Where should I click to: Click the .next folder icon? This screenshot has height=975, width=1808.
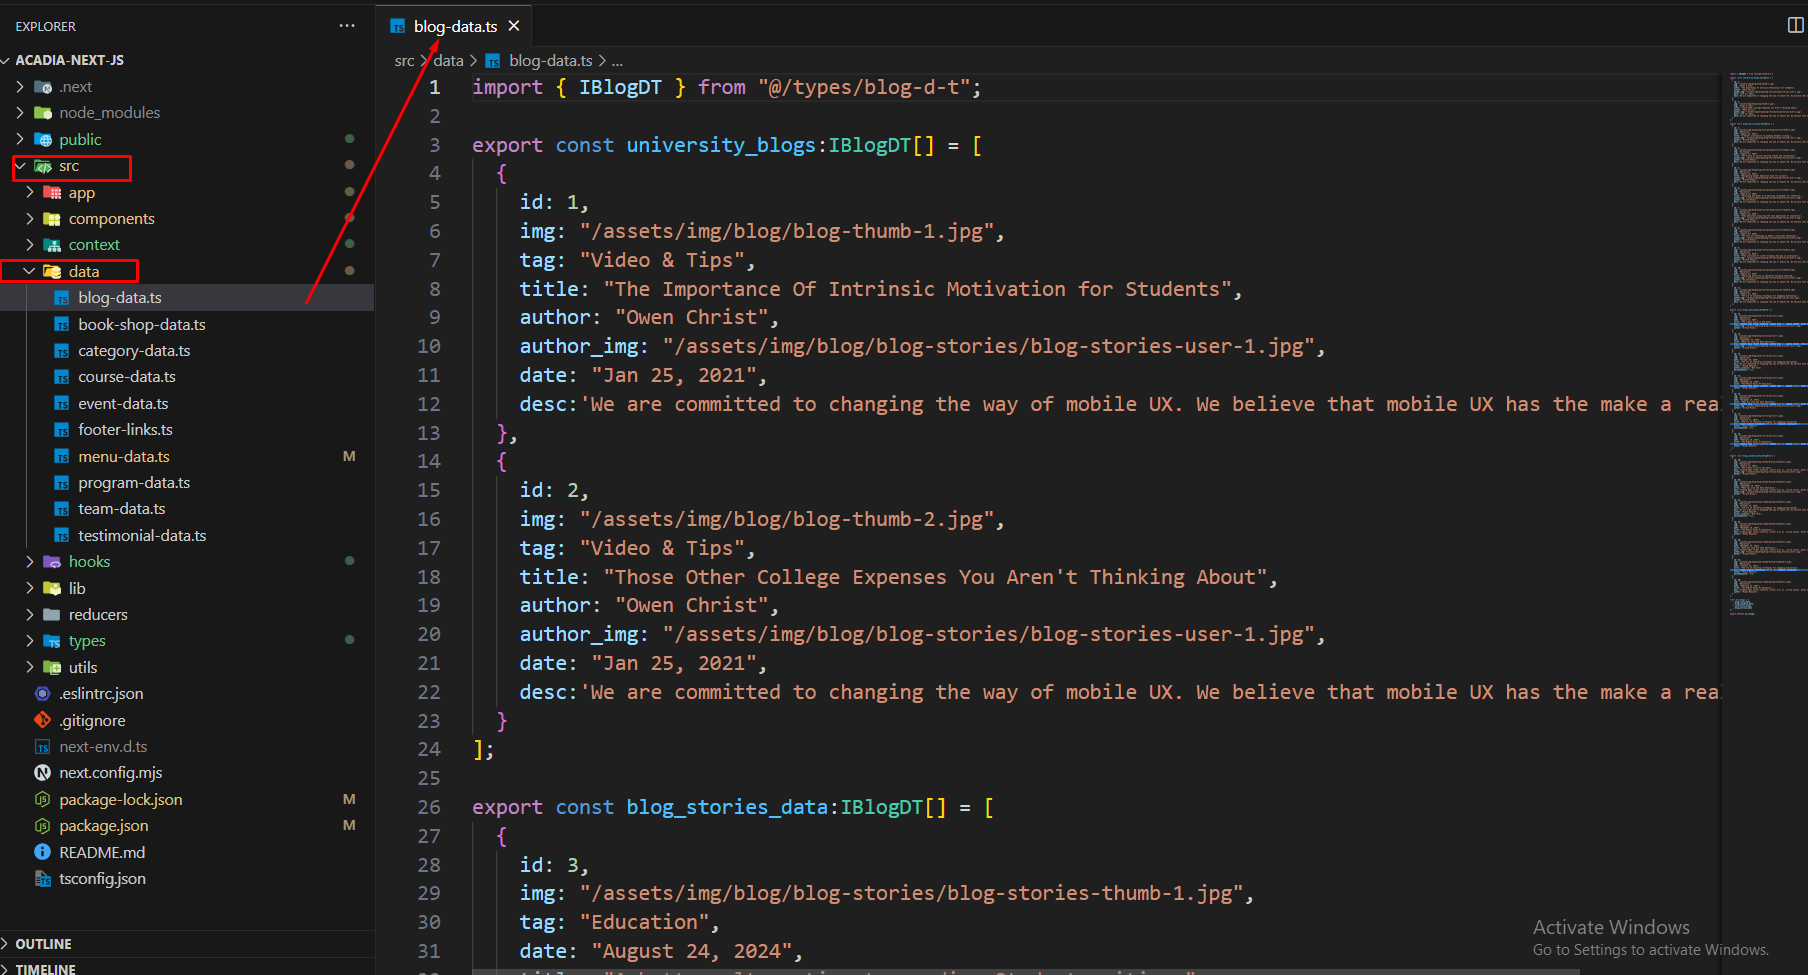pos(43,87)
